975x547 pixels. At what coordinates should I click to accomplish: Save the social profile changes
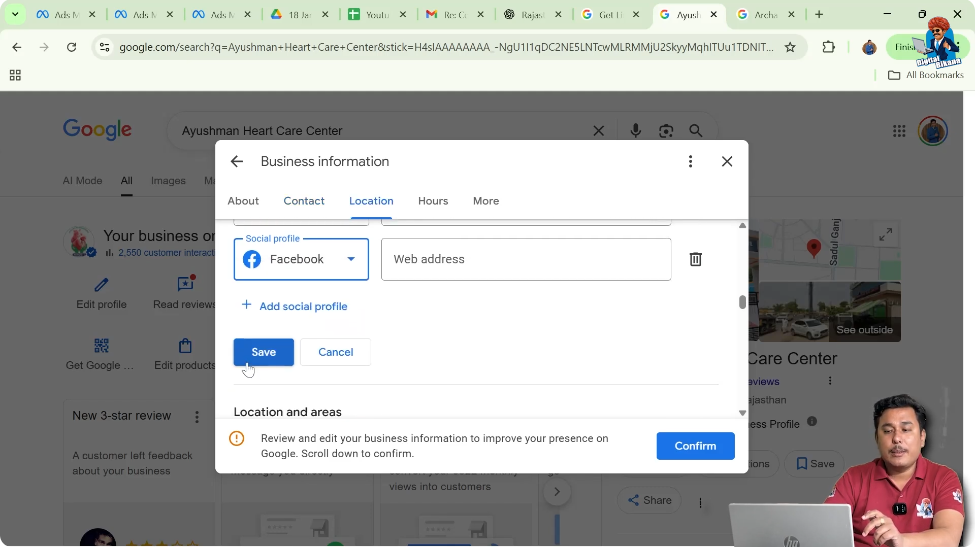264,352
